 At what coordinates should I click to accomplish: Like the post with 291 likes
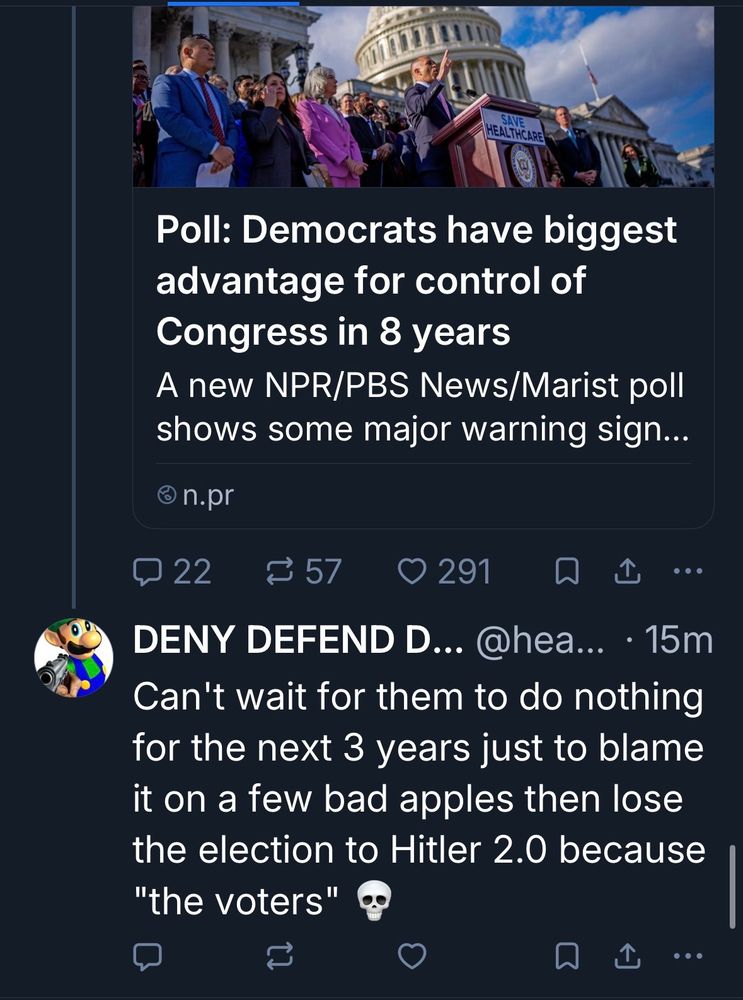click(x=412, y=571)
